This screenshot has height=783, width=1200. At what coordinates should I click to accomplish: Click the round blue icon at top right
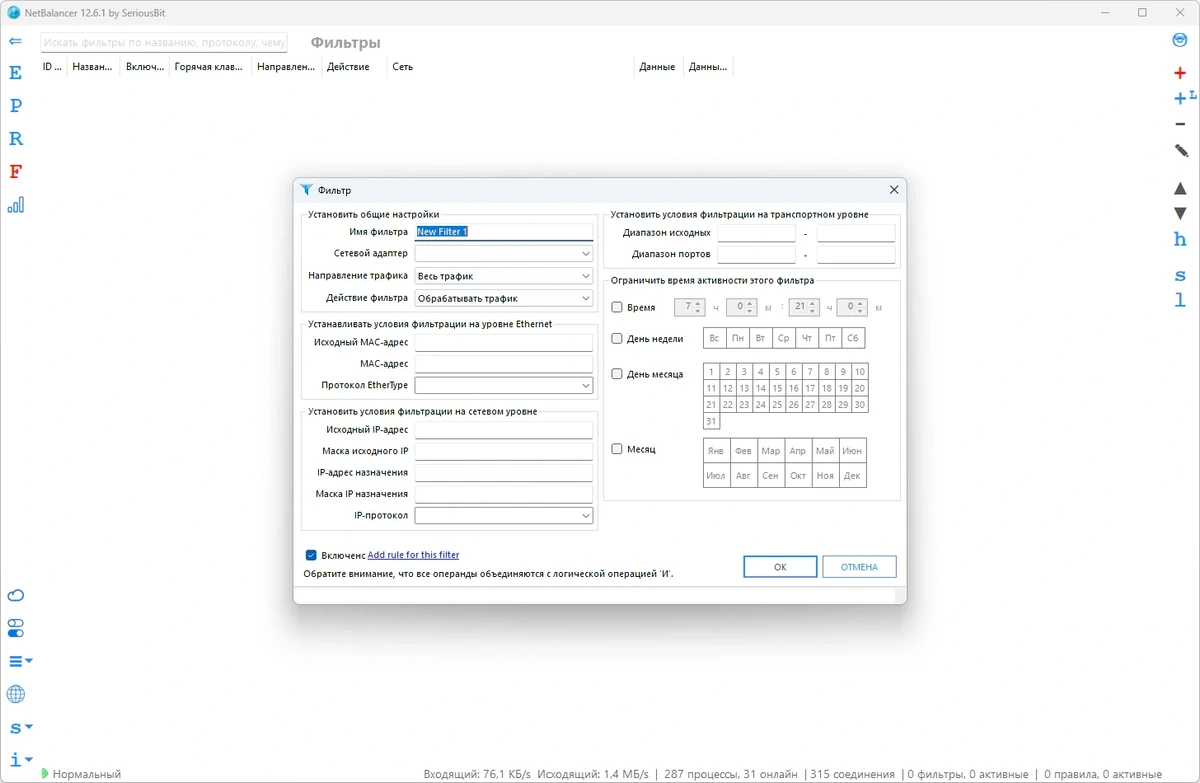coord(1180,41)
